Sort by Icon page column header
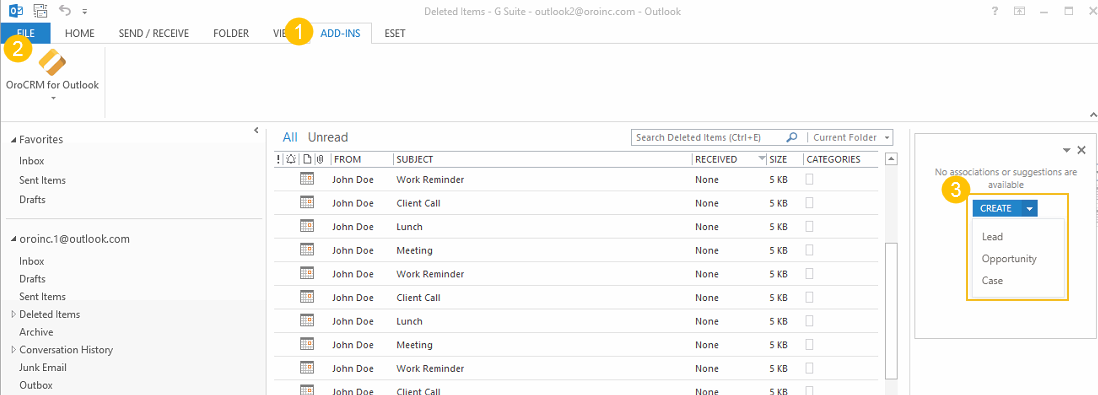 click(307, 160)
